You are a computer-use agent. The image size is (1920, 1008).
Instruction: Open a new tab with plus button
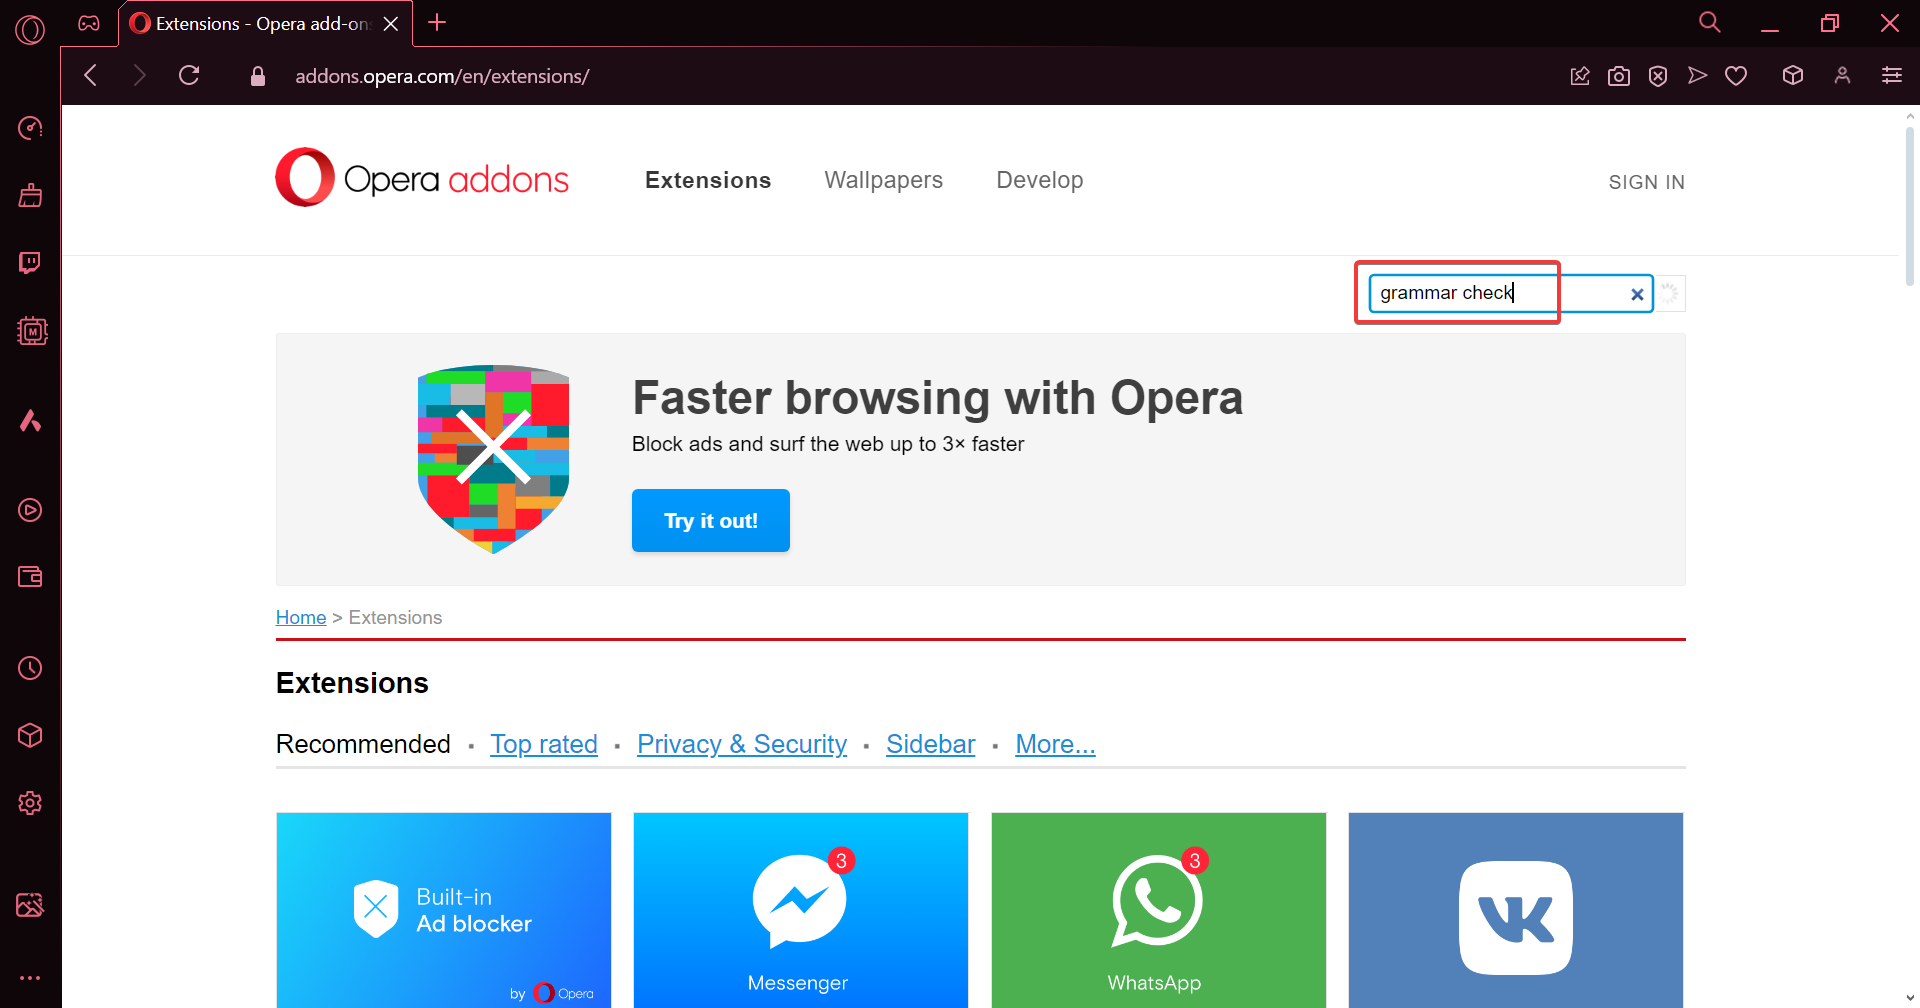pyautogui.click(x=437, y=22)
